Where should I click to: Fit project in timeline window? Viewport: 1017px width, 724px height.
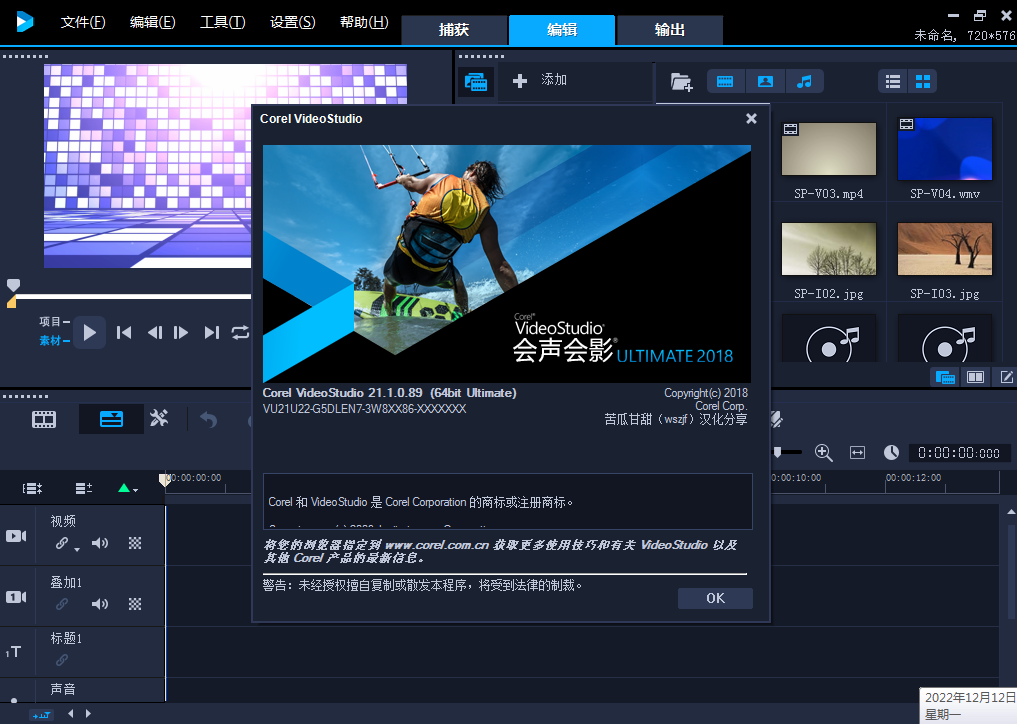(857, 453)
